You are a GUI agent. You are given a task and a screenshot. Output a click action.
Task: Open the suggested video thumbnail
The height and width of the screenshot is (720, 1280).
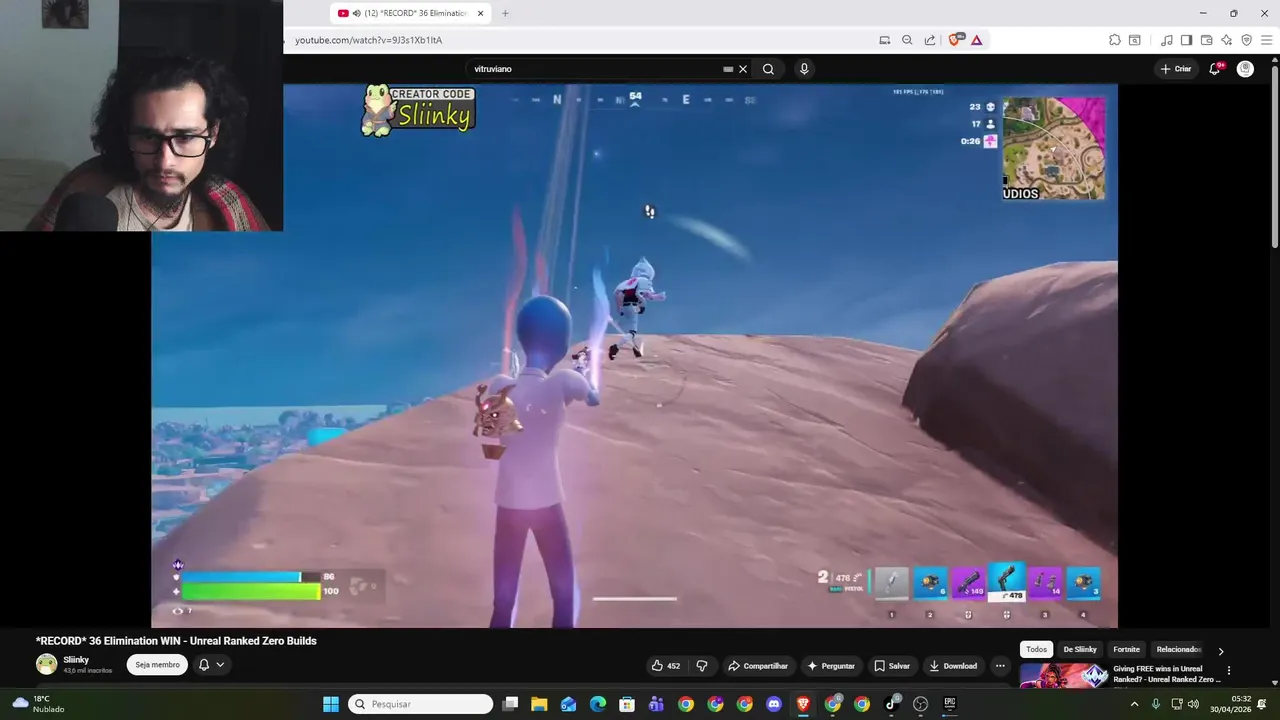click(1064, 676)
